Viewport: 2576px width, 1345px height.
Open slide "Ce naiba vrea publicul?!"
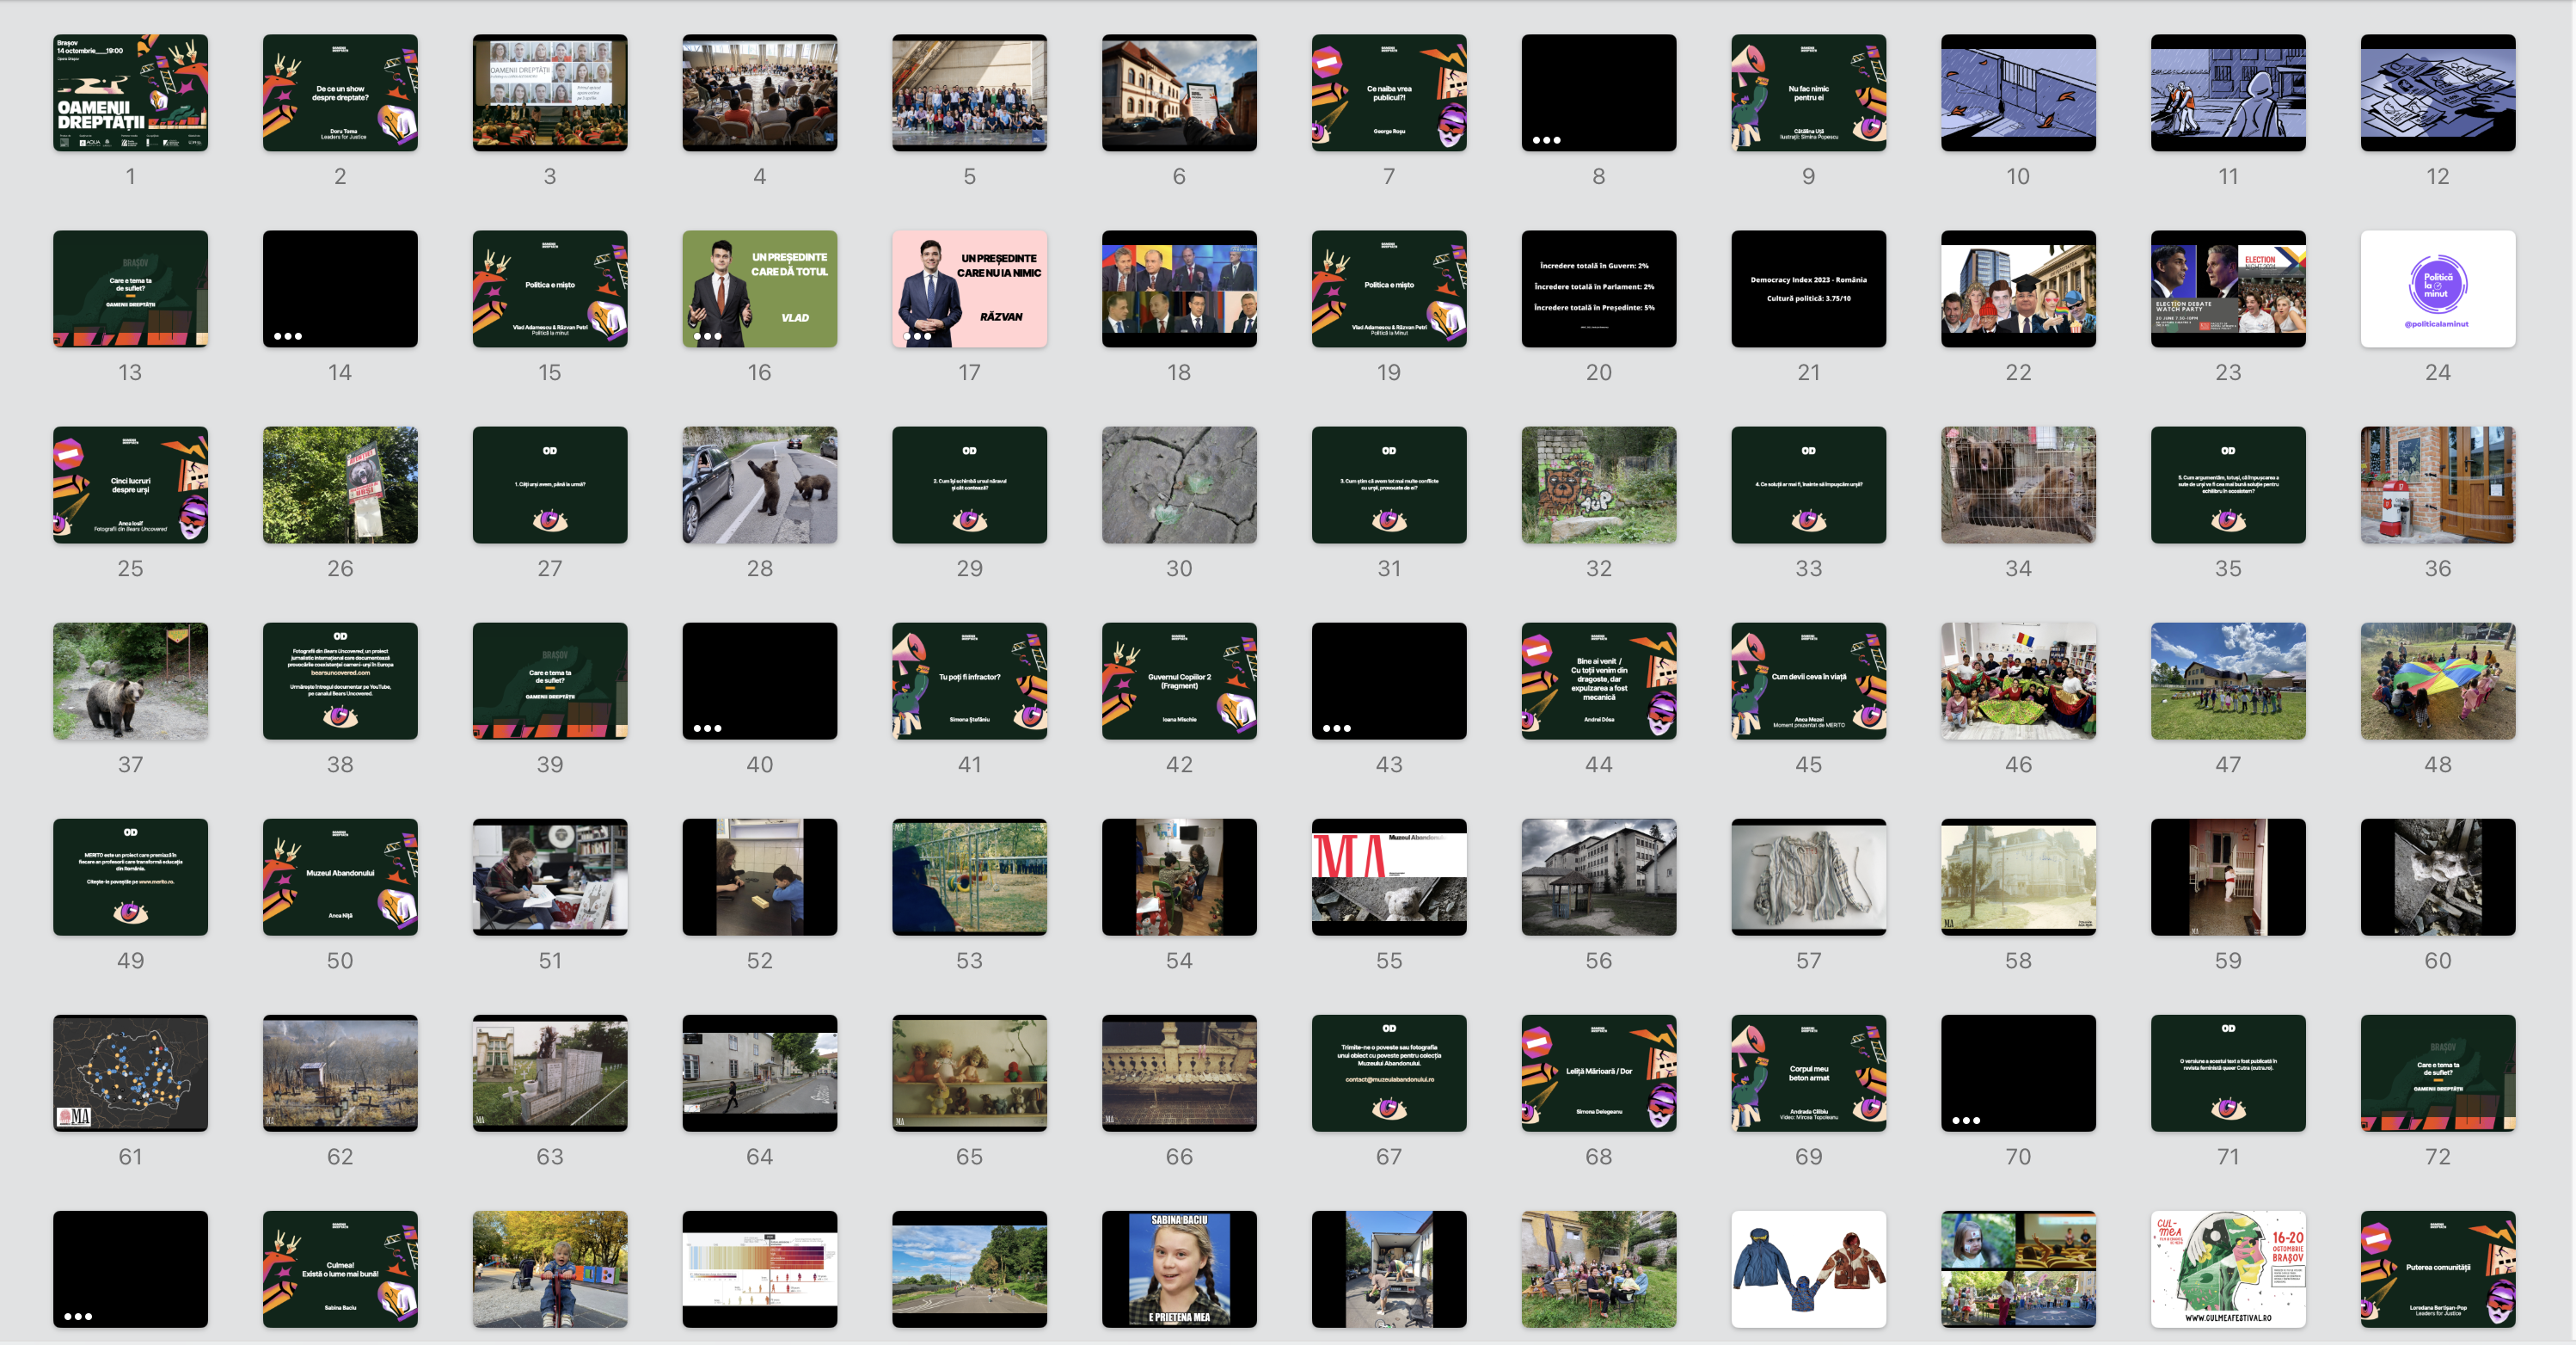pyautogui.click(x=1389, y=92)
